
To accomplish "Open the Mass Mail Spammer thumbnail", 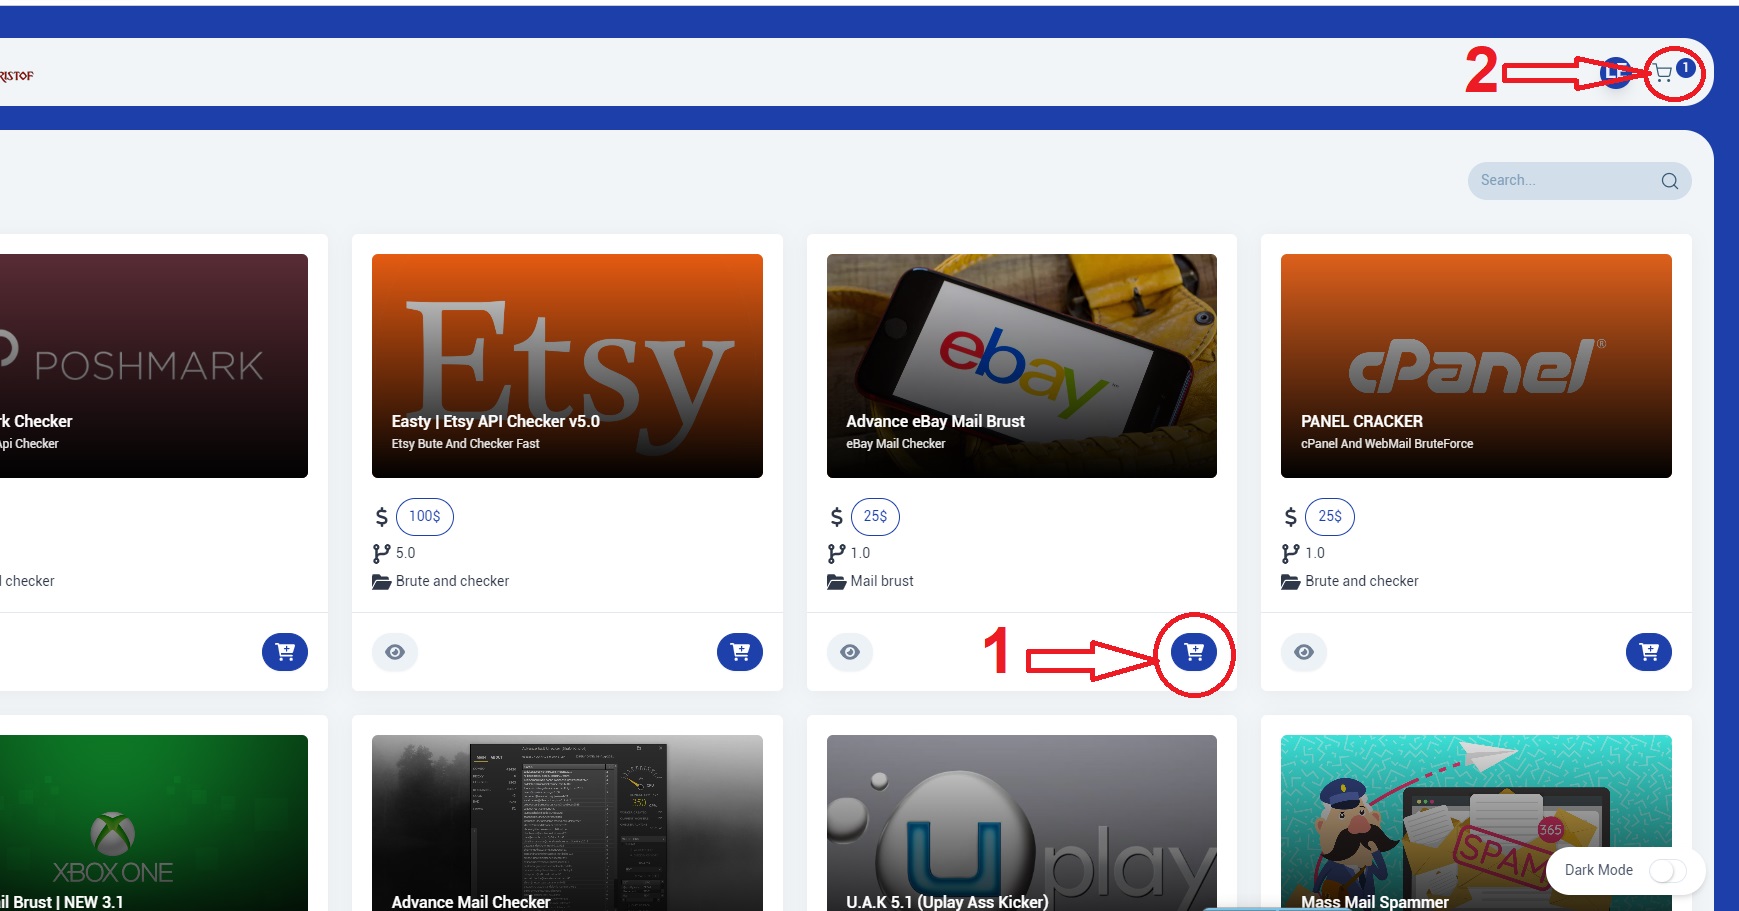I will coord(1476,822).
